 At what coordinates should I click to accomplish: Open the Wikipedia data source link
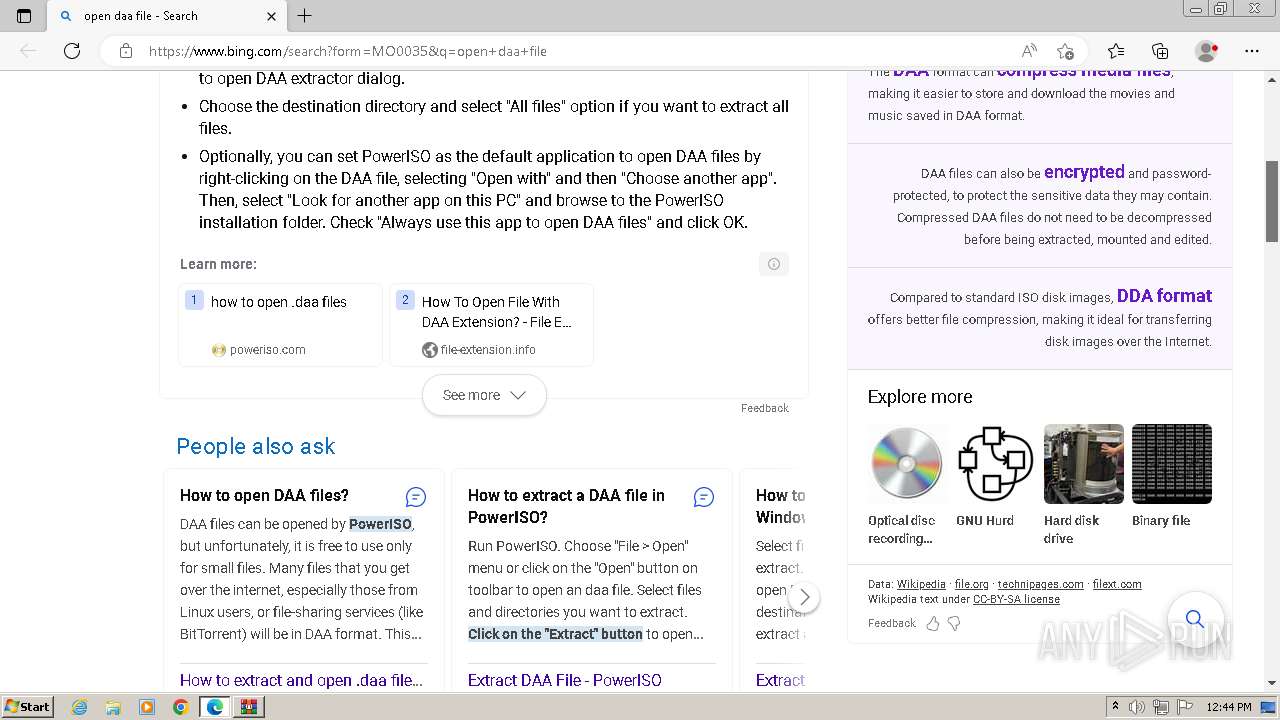[921, 584]
